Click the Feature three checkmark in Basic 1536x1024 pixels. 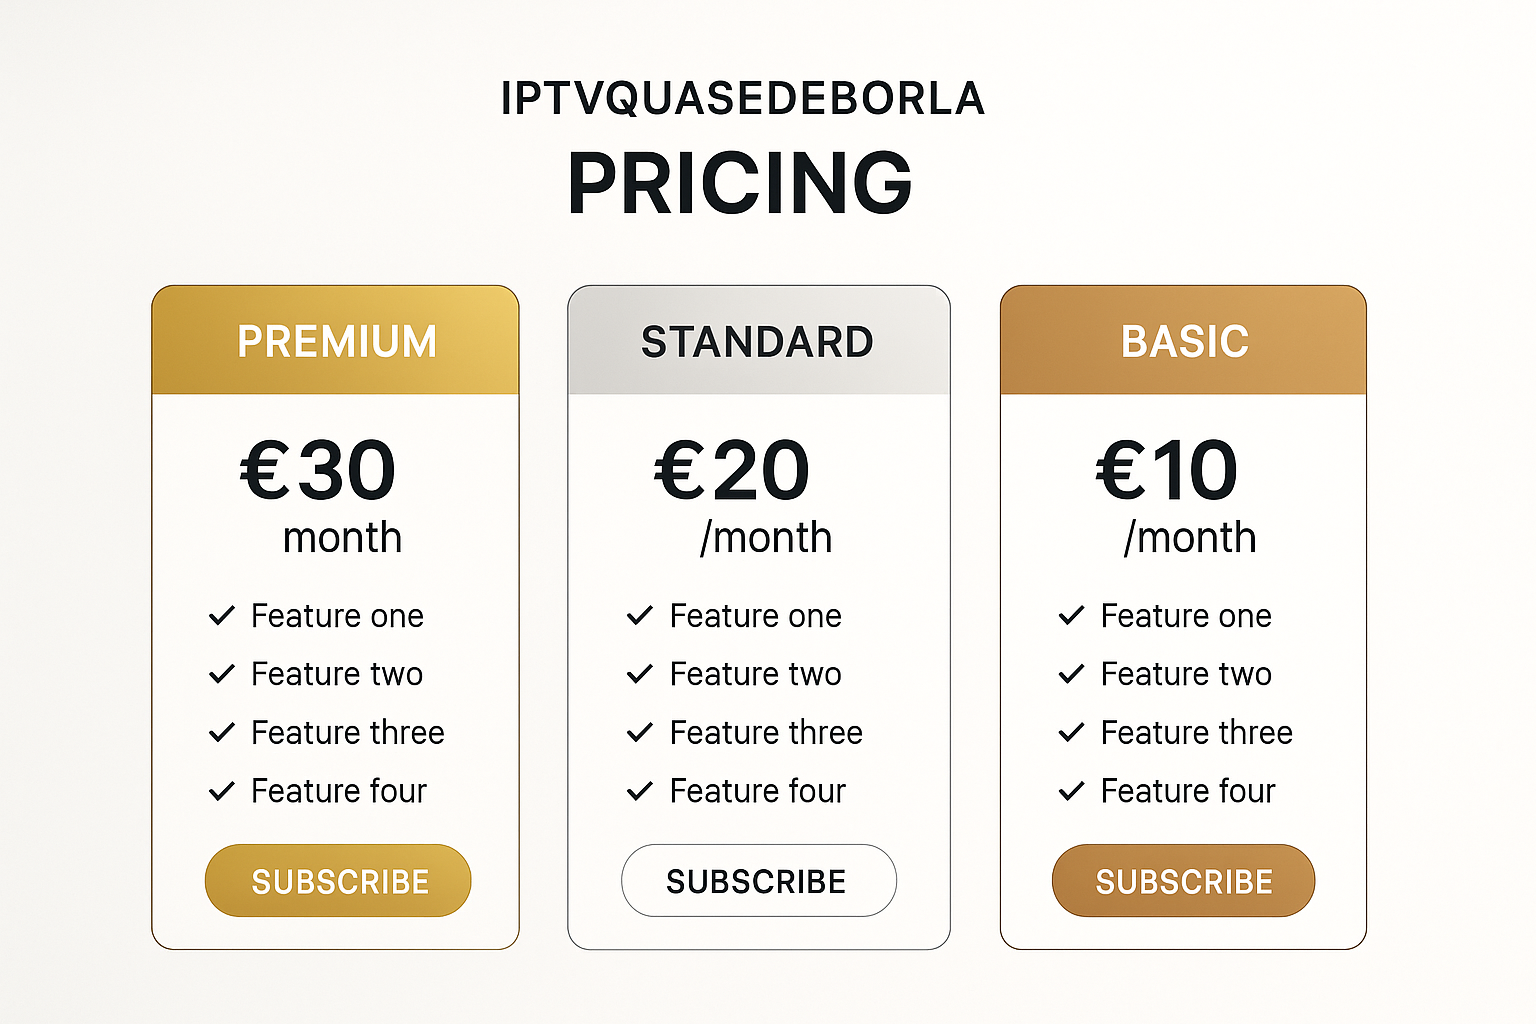pyautogui.click(x=1071, y=733)
